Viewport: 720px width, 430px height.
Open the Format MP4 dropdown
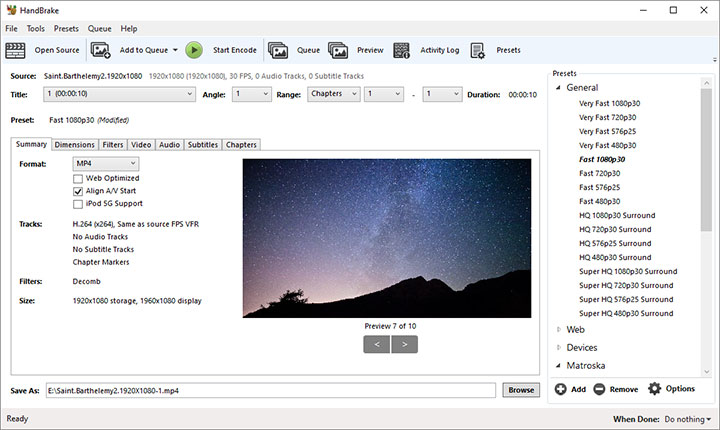pyautogui.click(x=106, y=164)
